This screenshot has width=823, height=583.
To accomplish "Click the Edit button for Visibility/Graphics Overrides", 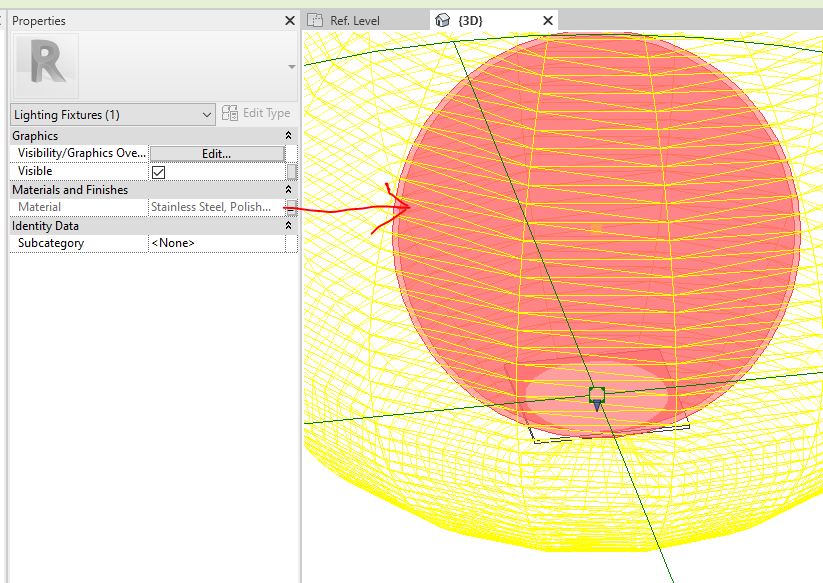I will (216, 153).
